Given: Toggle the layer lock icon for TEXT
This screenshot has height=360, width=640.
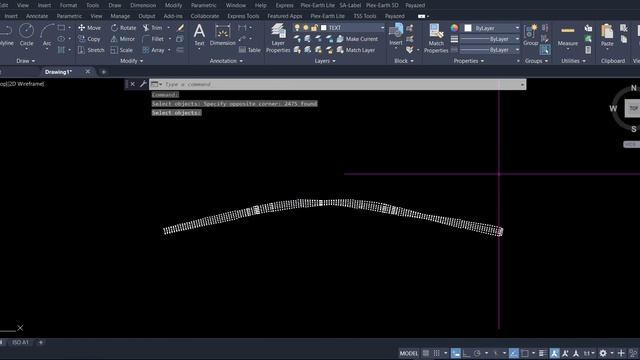Looking at the screenshot, I should coord(314,28).
